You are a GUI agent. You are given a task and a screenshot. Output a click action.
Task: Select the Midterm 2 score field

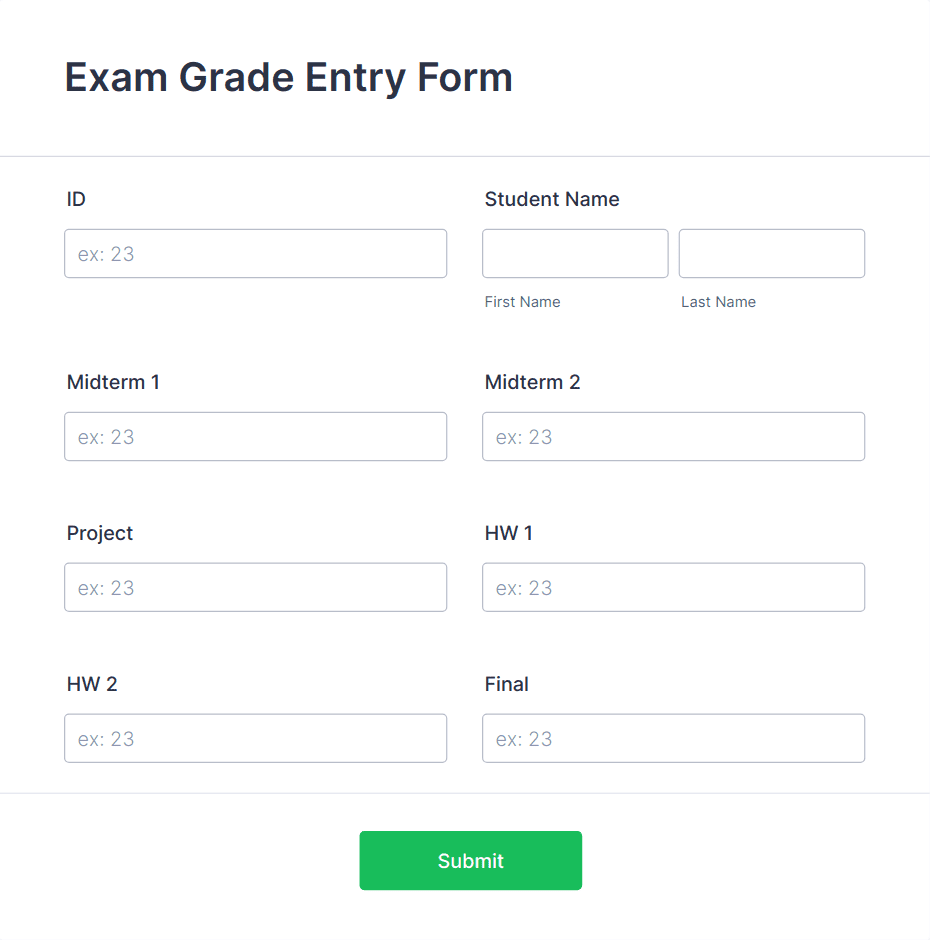pyautogui.click(x=672, y=436)
